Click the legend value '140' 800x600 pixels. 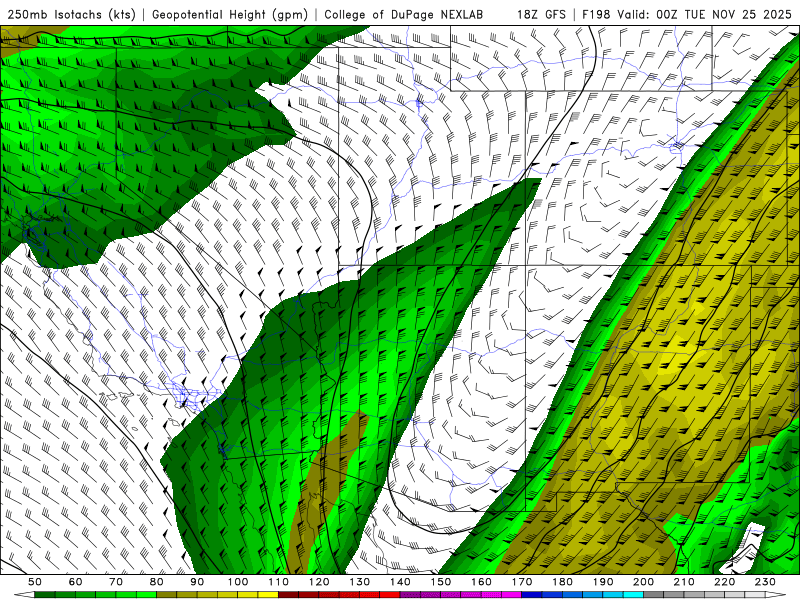pyautogui.click(x=399, y=582)
